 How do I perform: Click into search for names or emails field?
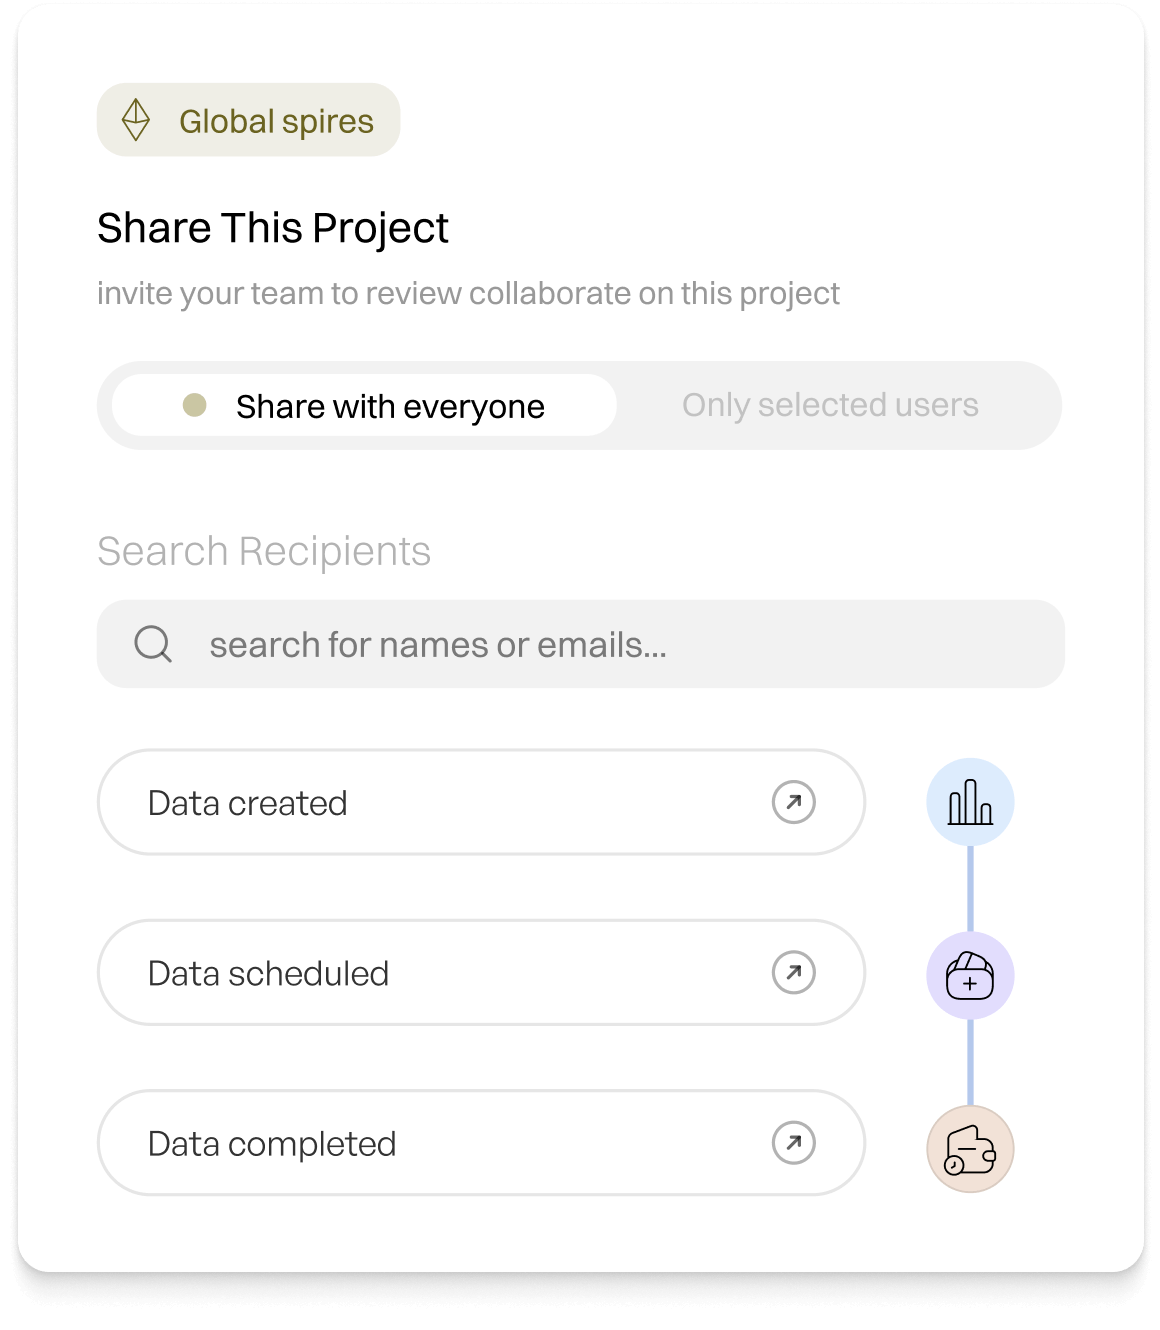(x=581, y=644)
